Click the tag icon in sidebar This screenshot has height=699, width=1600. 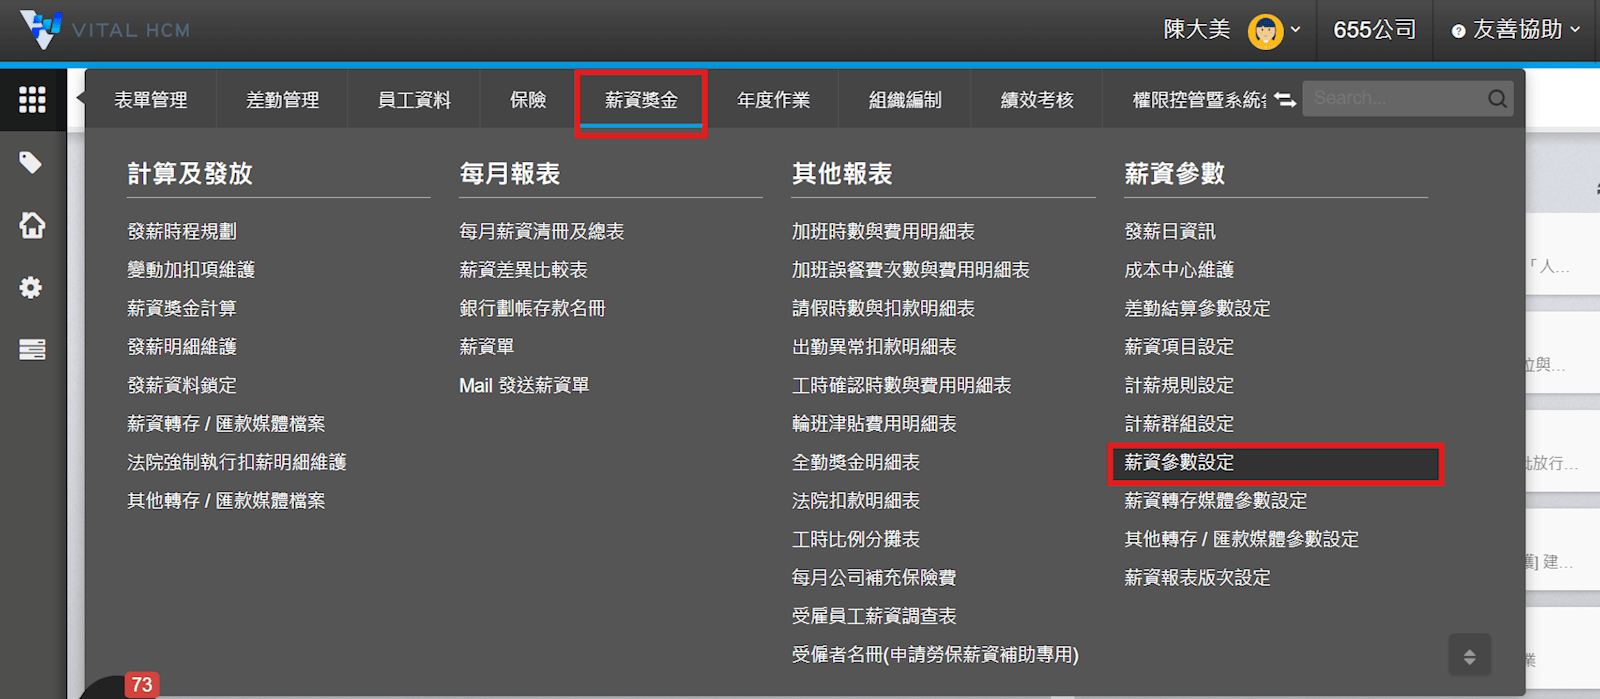[31, 162]
